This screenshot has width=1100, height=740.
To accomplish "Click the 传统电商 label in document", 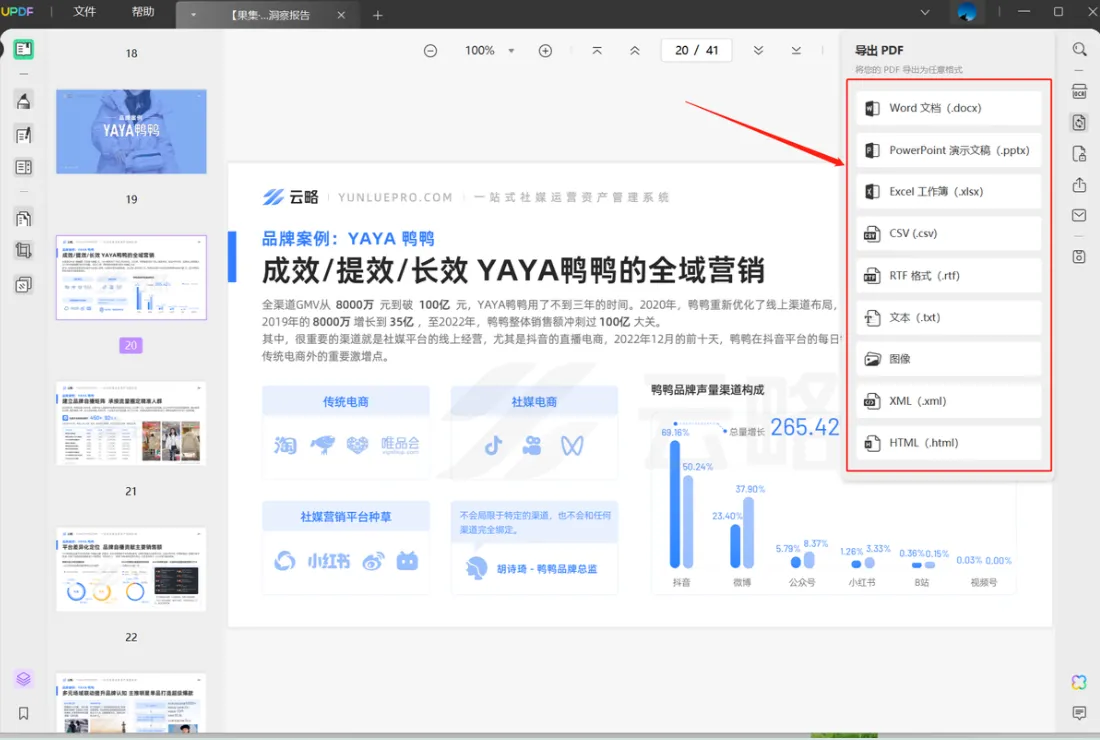I will [345, 402].
